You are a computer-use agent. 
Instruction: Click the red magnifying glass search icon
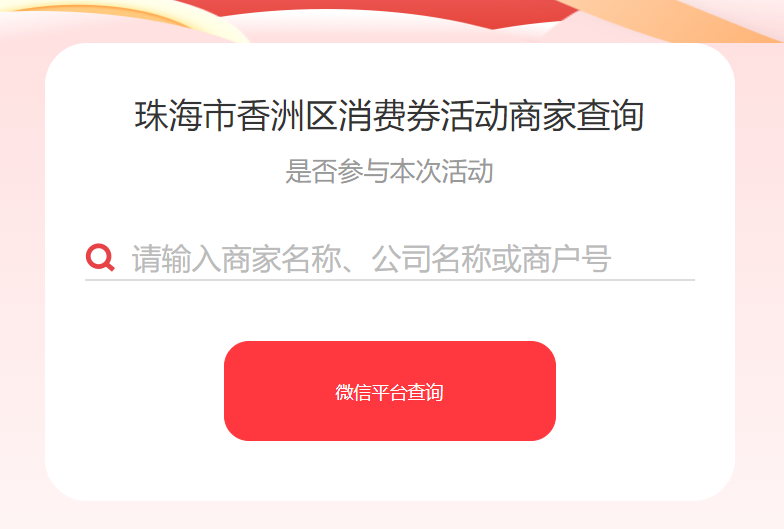100,258
